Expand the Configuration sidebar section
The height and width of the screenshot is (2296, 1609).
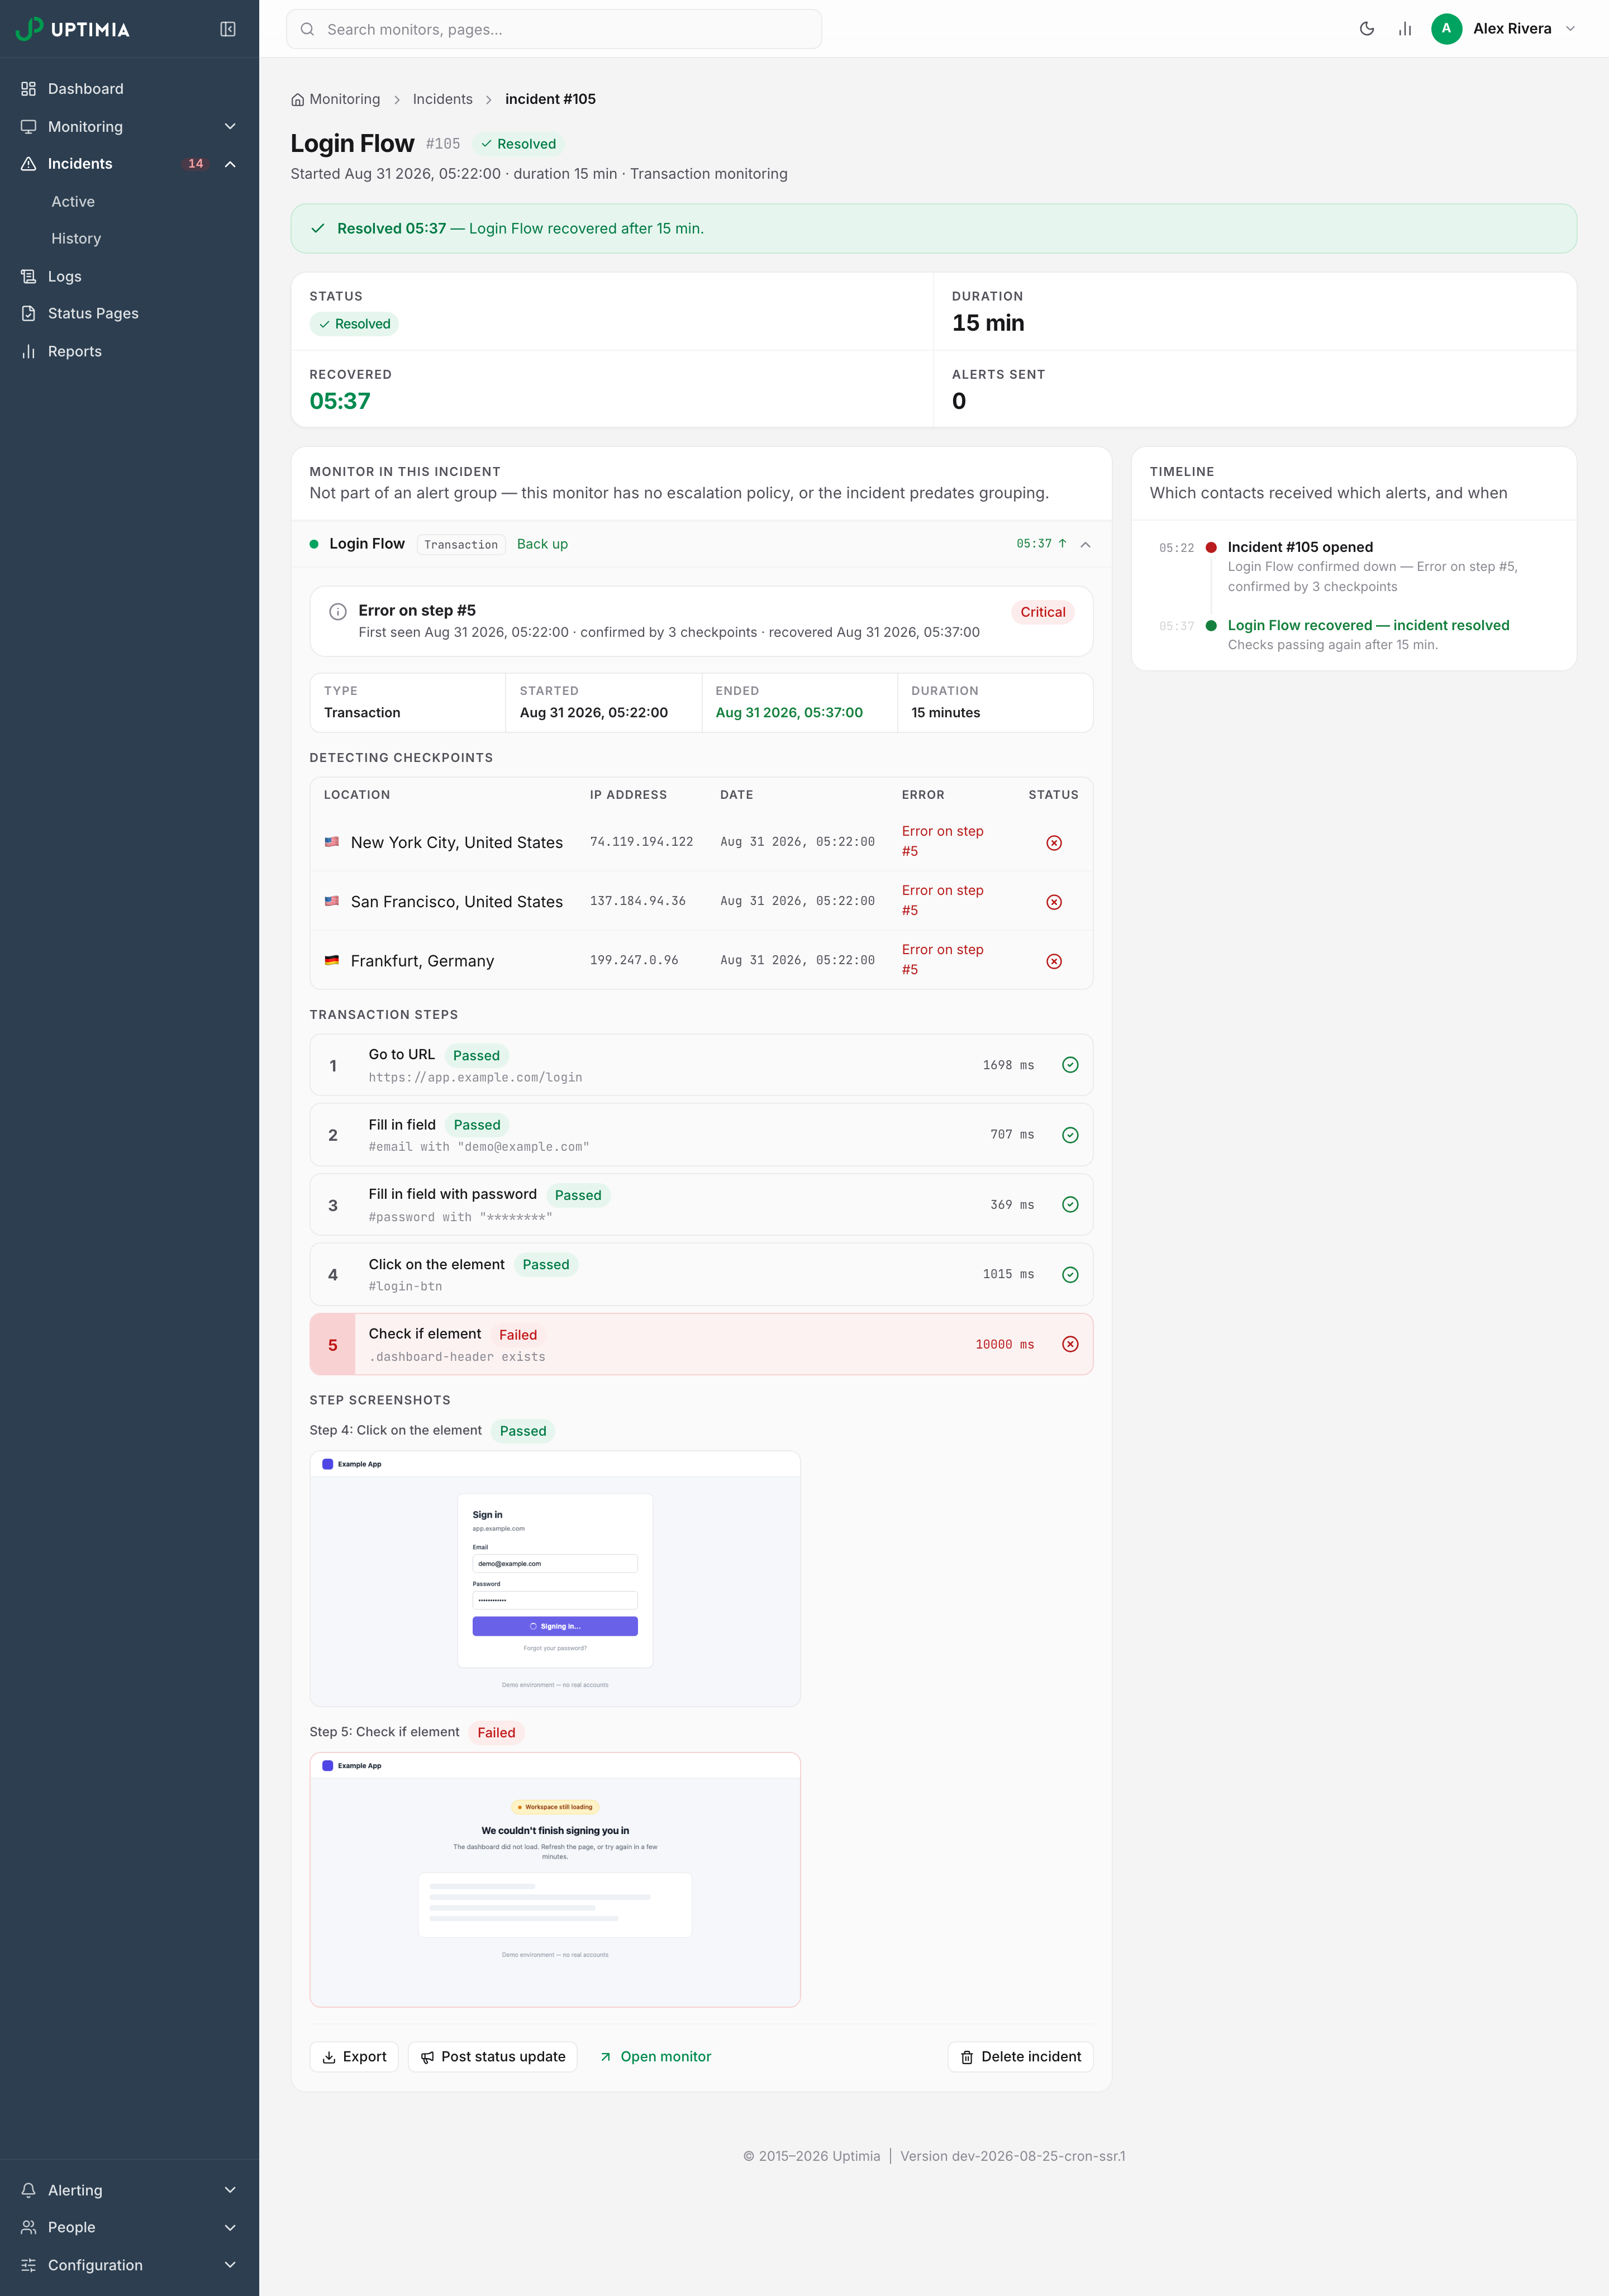pyautogui.click(x=129, y=2265)
